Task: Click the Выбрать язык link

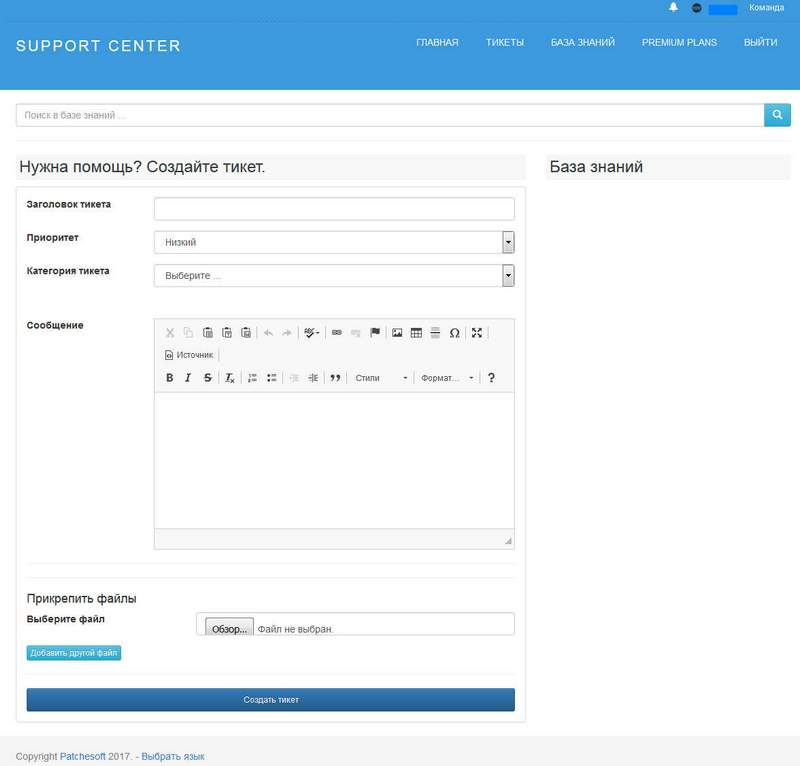Action: (x=173, y=756)
